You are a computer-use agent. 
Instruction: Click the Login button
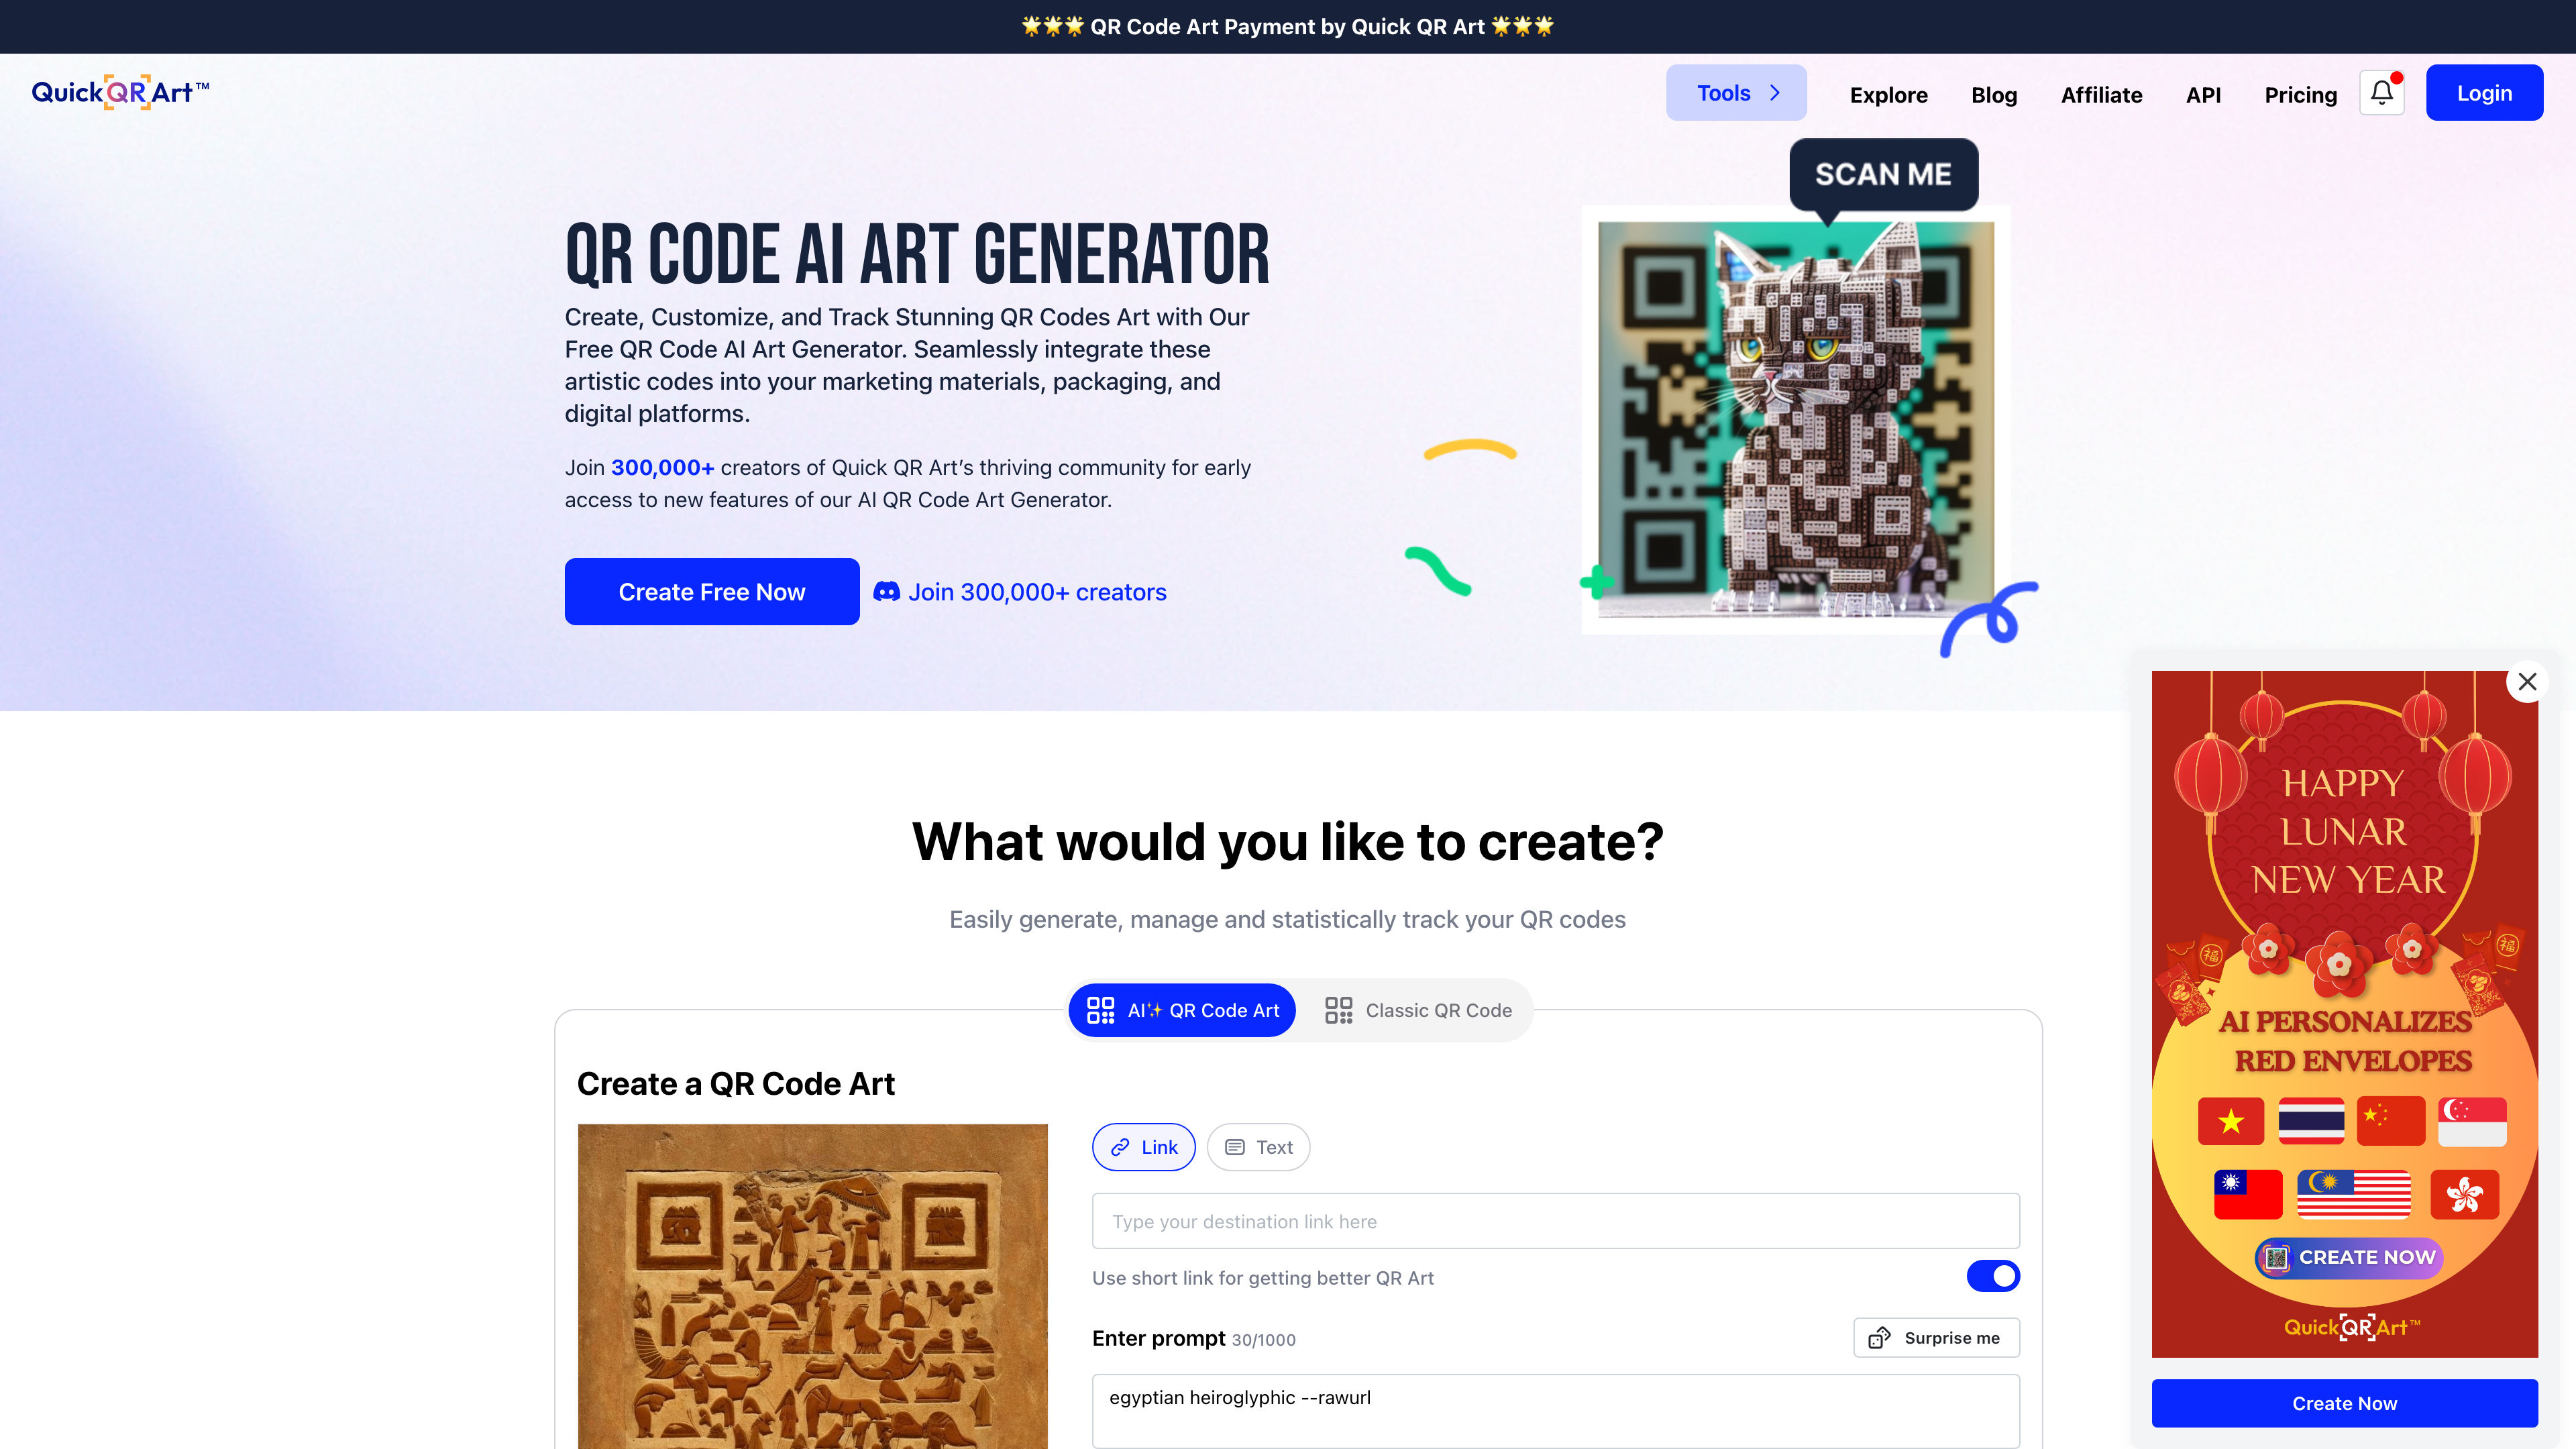(x=2484, y=92)
